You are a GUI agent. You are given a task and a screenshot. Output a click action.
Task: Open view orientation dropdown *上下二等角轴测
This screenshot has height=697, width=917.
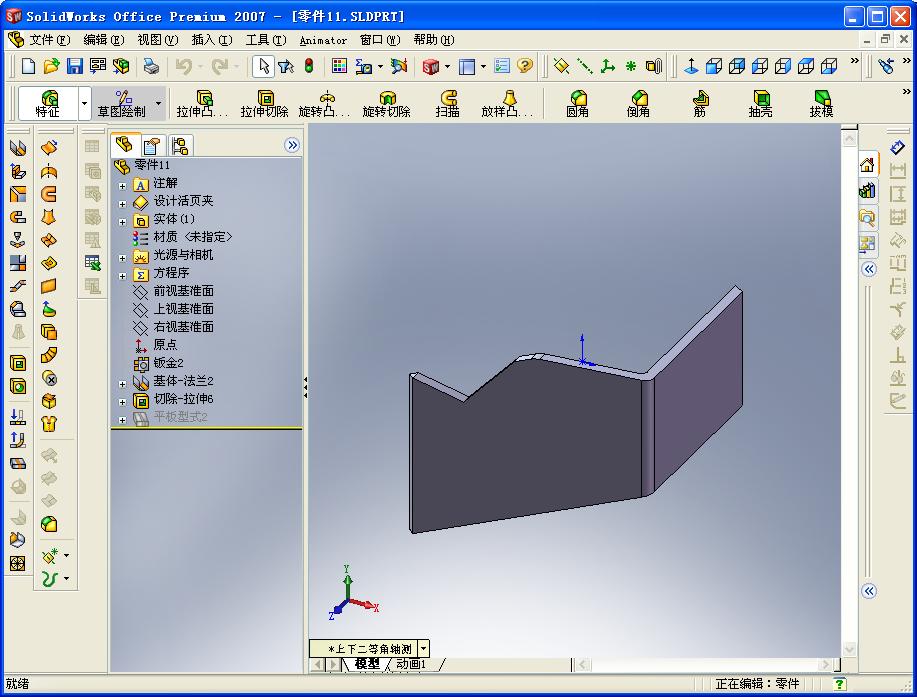click(424, 648)
